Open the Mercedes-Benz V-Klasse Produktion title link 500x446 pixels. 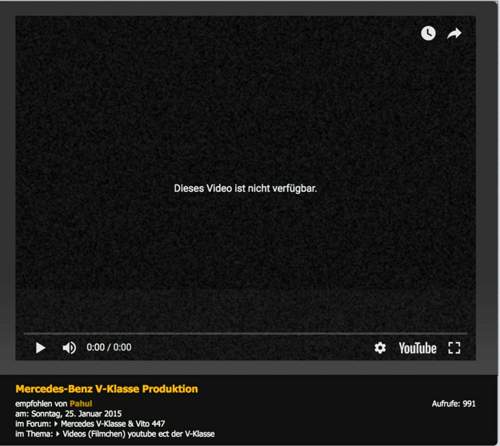coord(107,389)
